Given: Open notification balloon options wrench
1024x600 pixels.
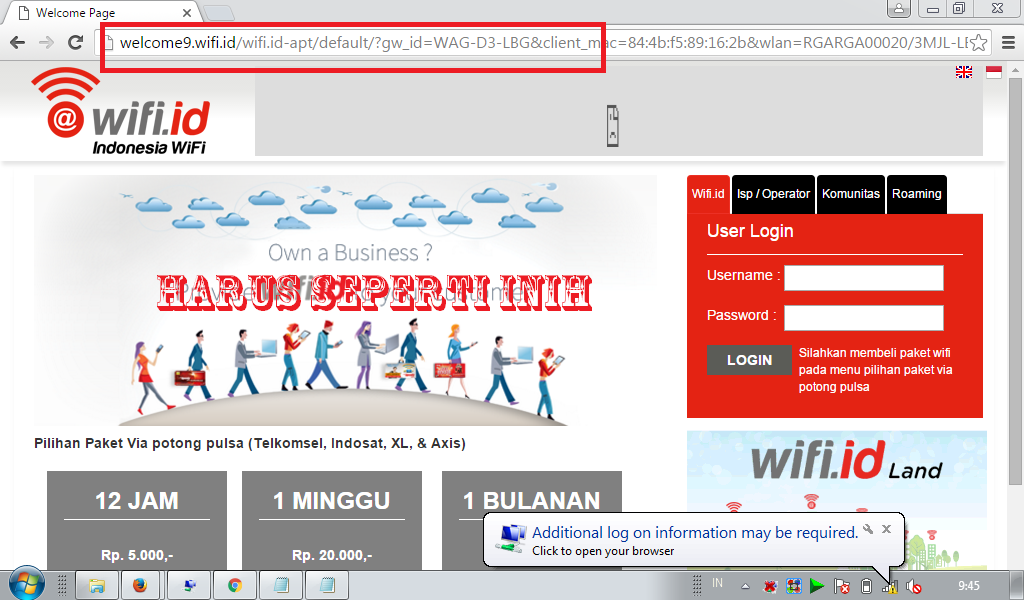Looking at the screenshot, I should 868,529.
